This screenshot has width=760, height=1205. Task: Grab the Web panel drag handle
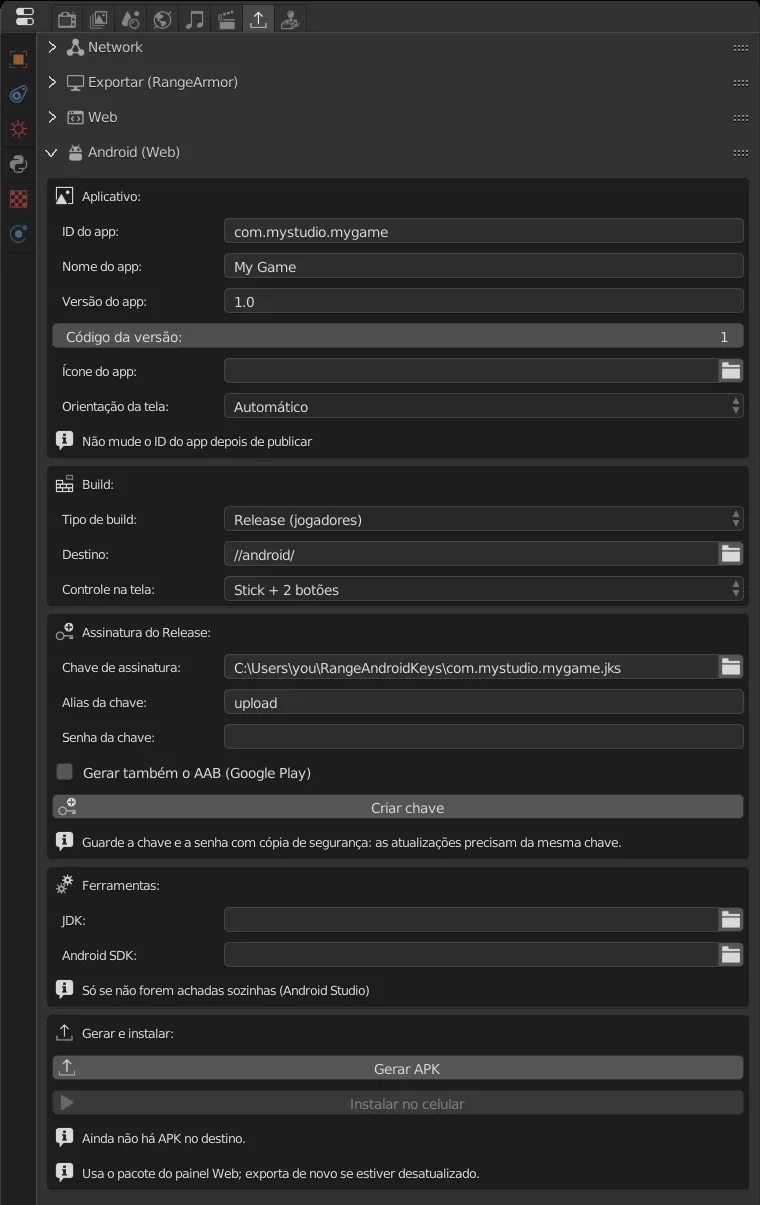coord(740,117)
